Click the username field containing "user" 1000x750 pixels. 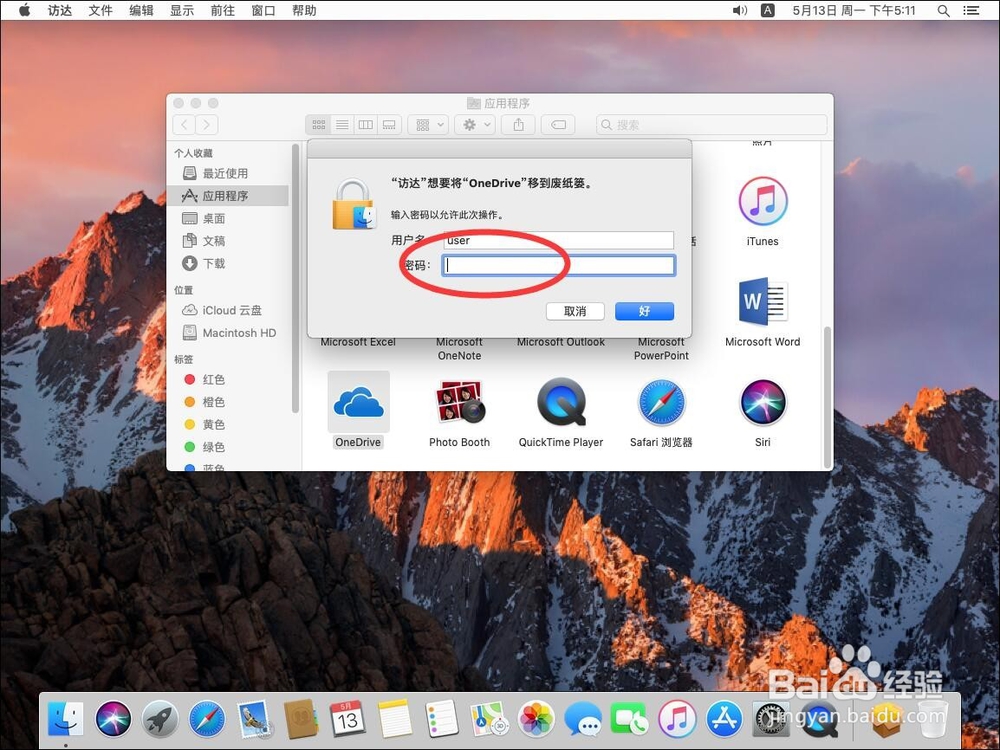[x=559, y=240]
